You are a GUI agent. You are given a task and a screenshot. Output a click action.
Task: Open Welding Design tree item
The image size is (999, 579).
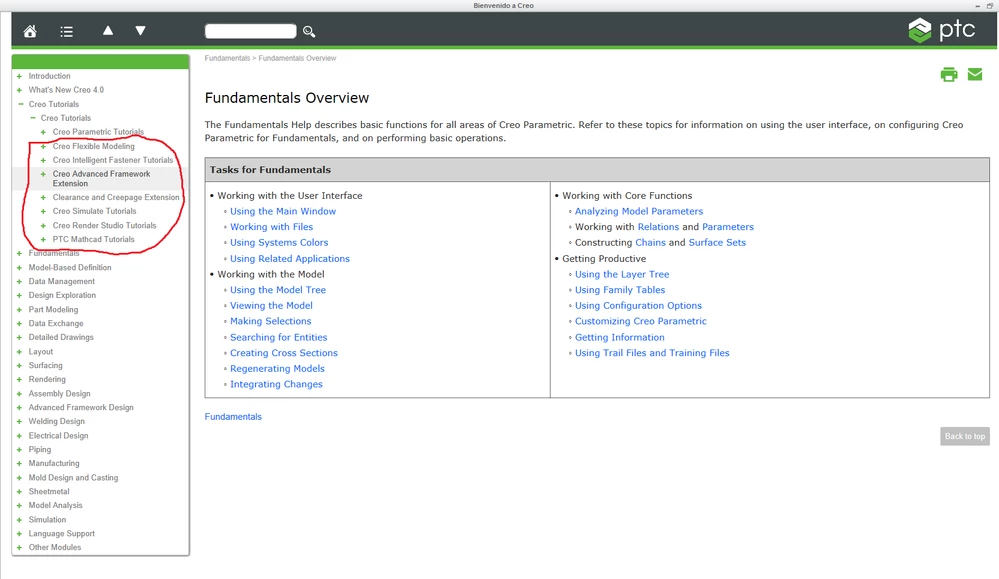click(56, 421)
